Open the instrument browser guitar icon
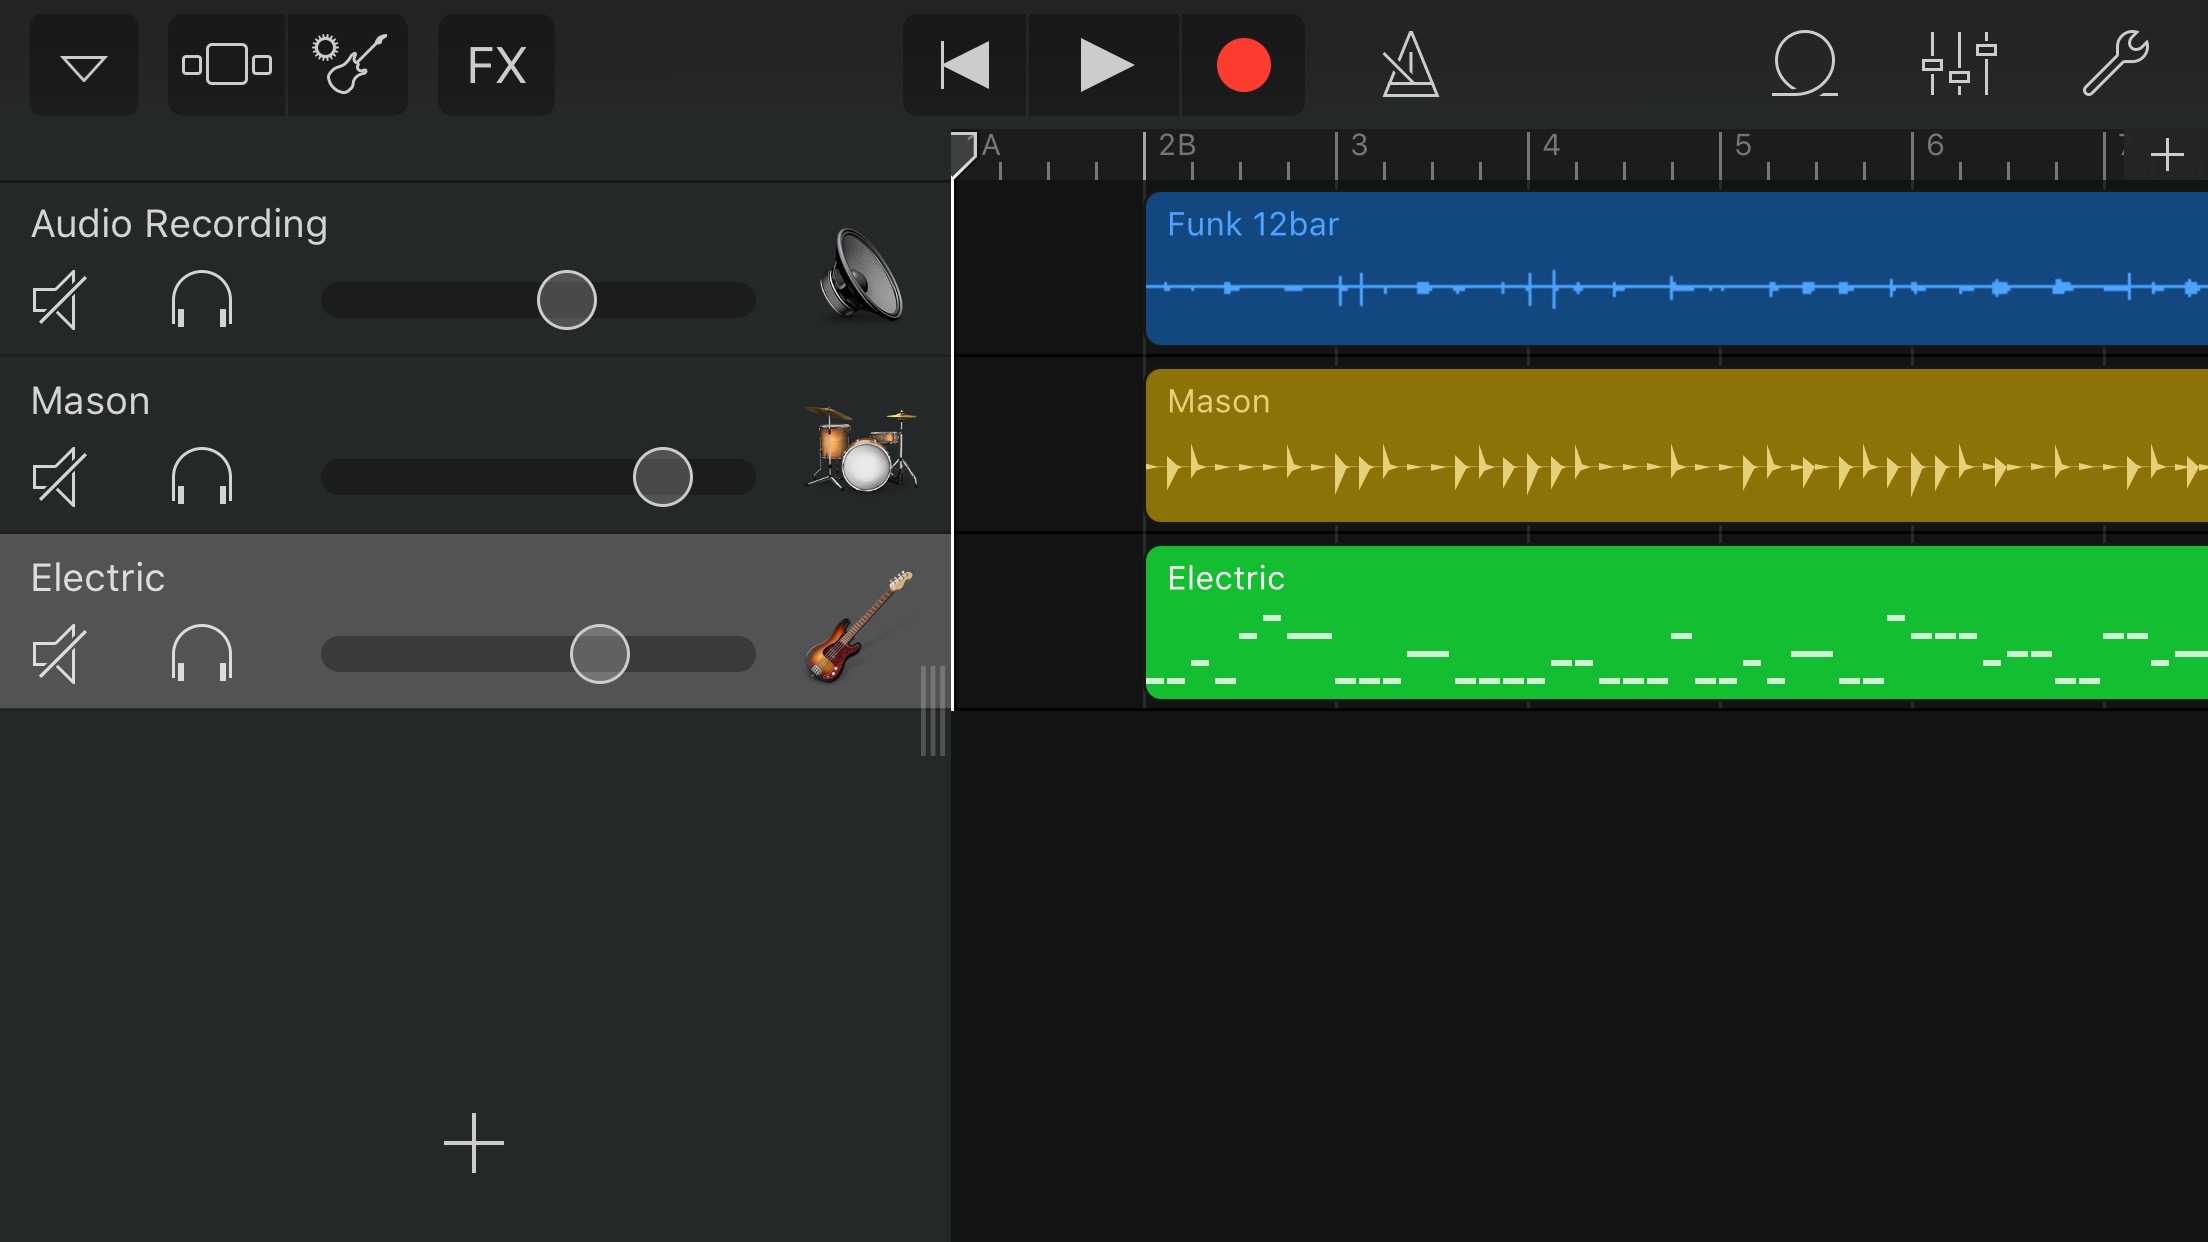Image resolution: width=2208 pixels, height=1242 pixels. (348, 66)
